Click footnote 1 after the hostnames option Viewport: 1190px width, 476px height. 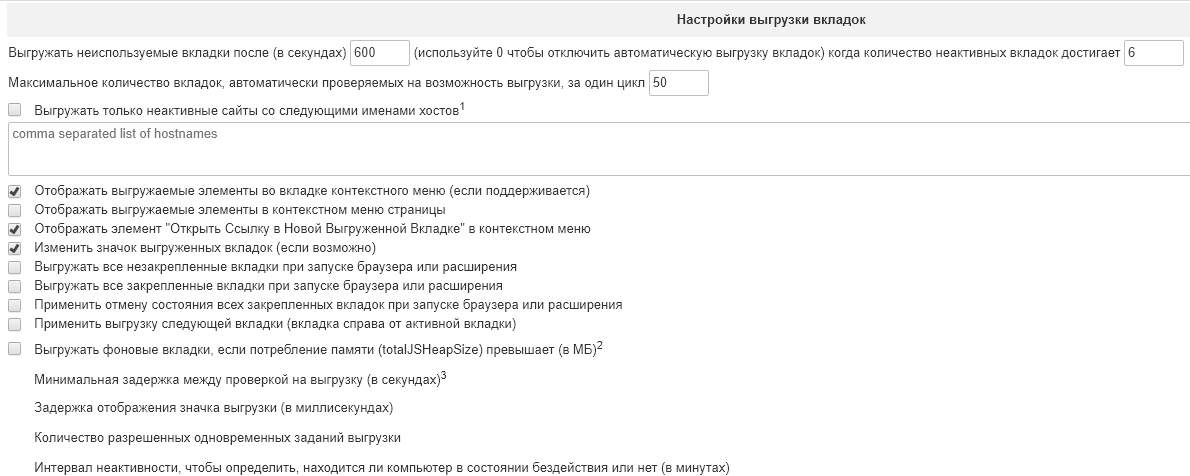click(x=463, y=107)
